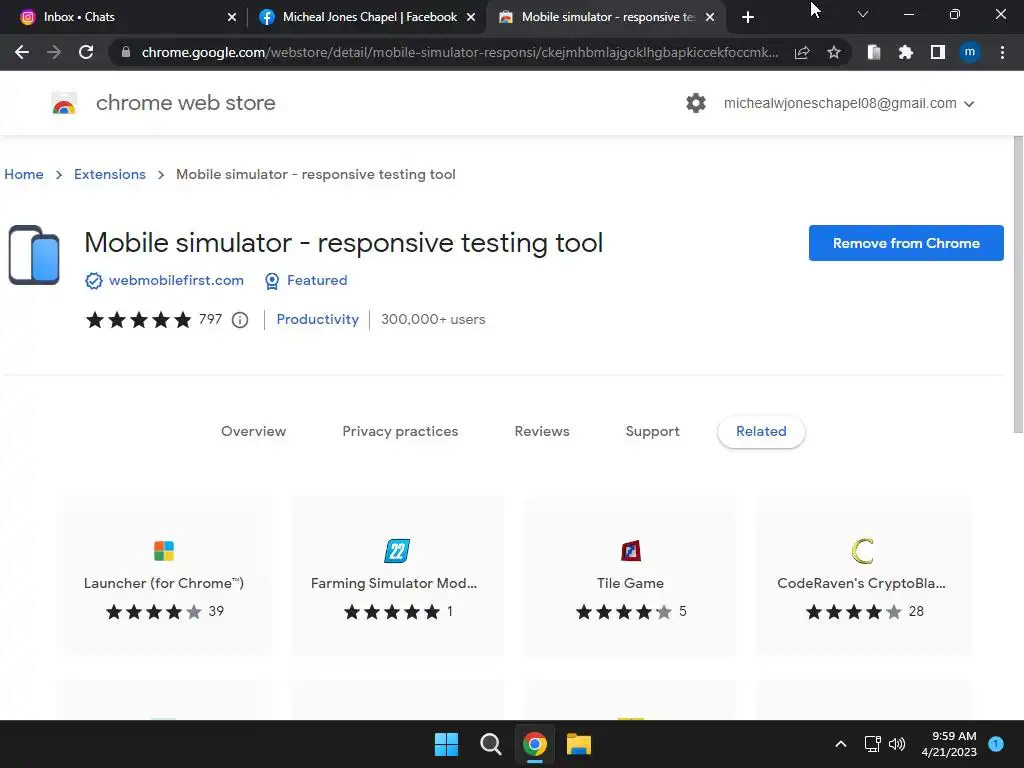This screenshot has height=768, width=1024.
Task: Open the volume tray icon
Action: (x=897, y=744)
